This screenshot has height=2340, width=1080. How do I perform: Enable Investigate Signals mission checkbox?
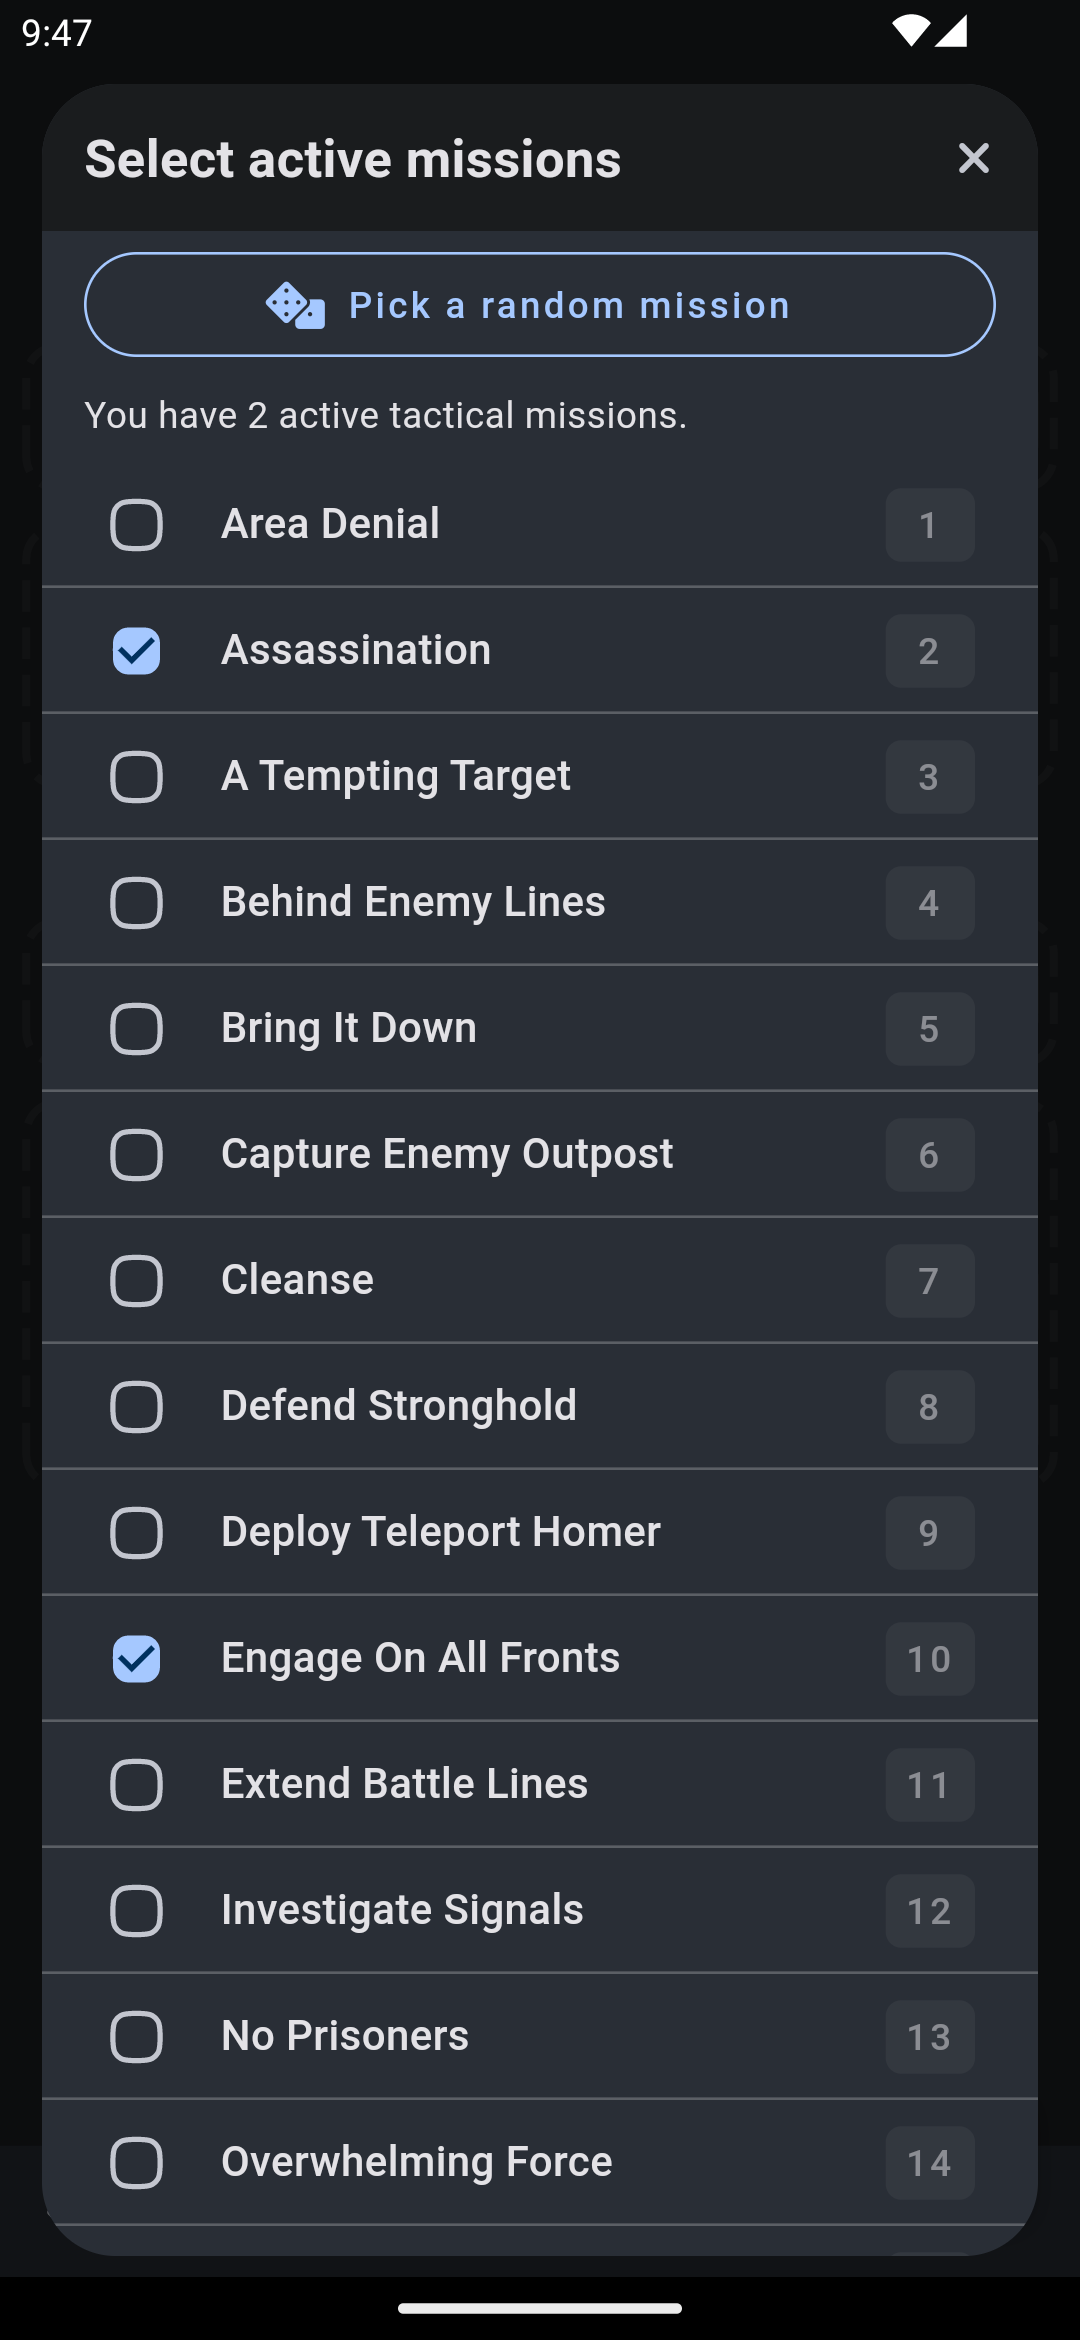[x=136, y=1911]
